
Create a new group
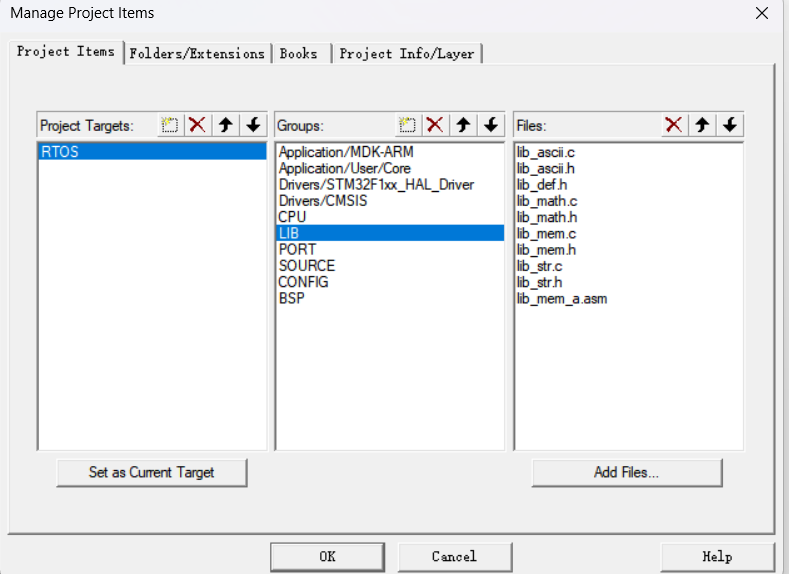[x=407, y=125]
